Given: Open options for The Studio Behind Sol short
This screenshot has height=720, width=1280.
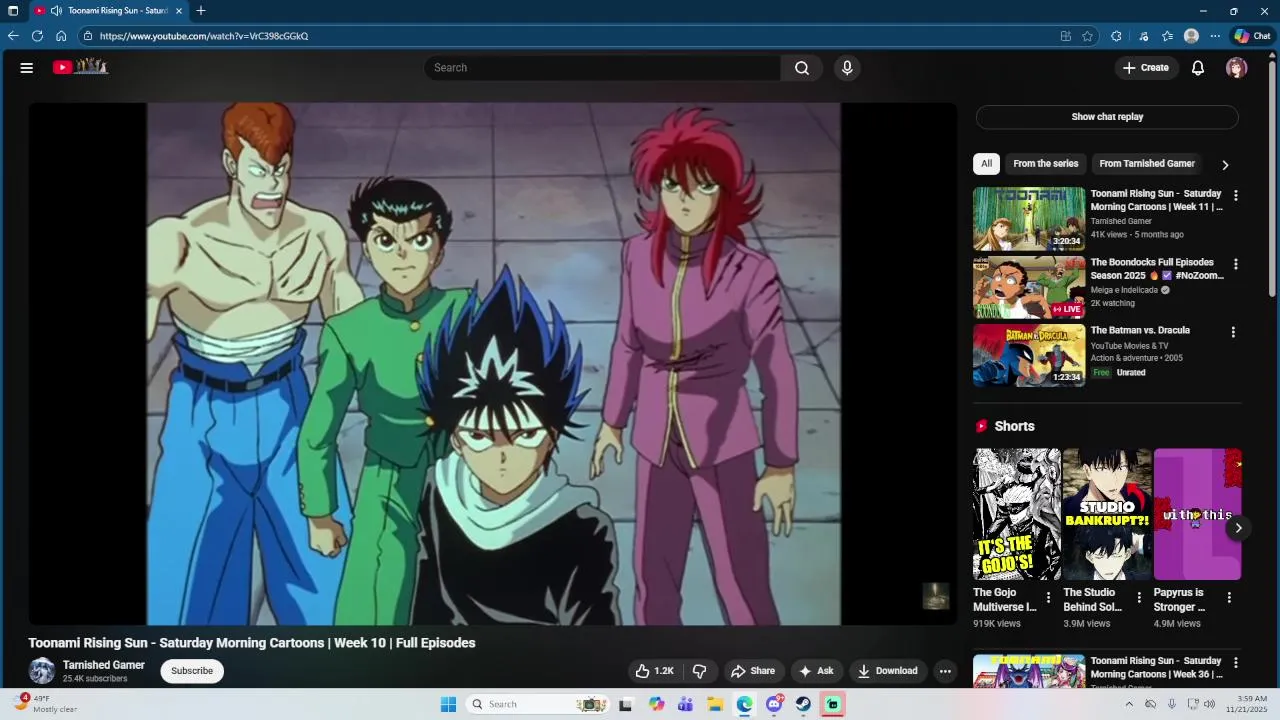Looking at the screenshot, I should point(1139,598).
